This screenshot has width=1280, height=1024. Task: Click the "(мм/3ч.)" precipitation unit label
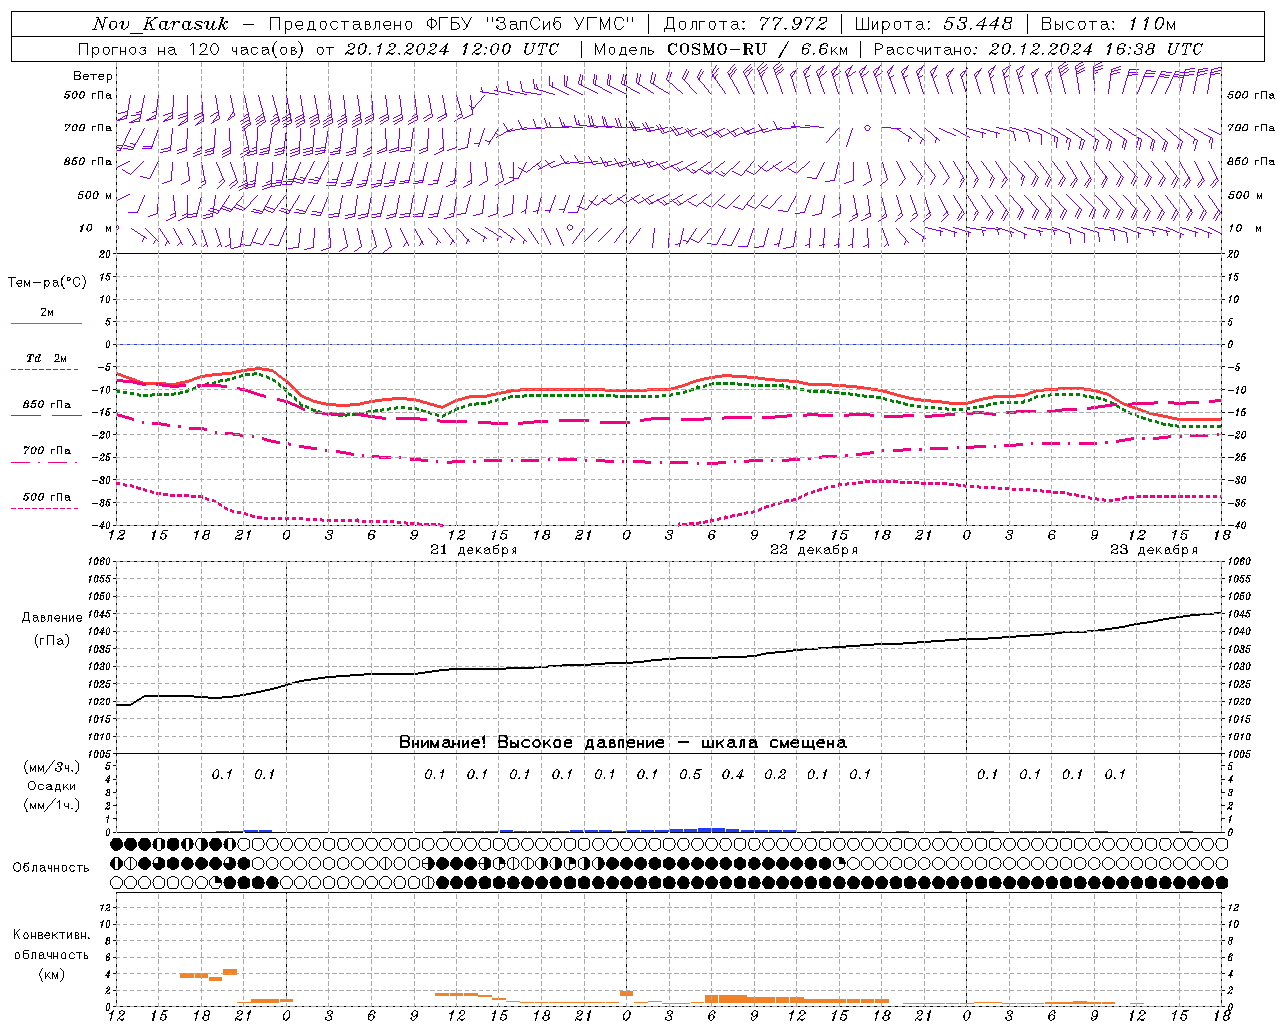pos(52,767)
